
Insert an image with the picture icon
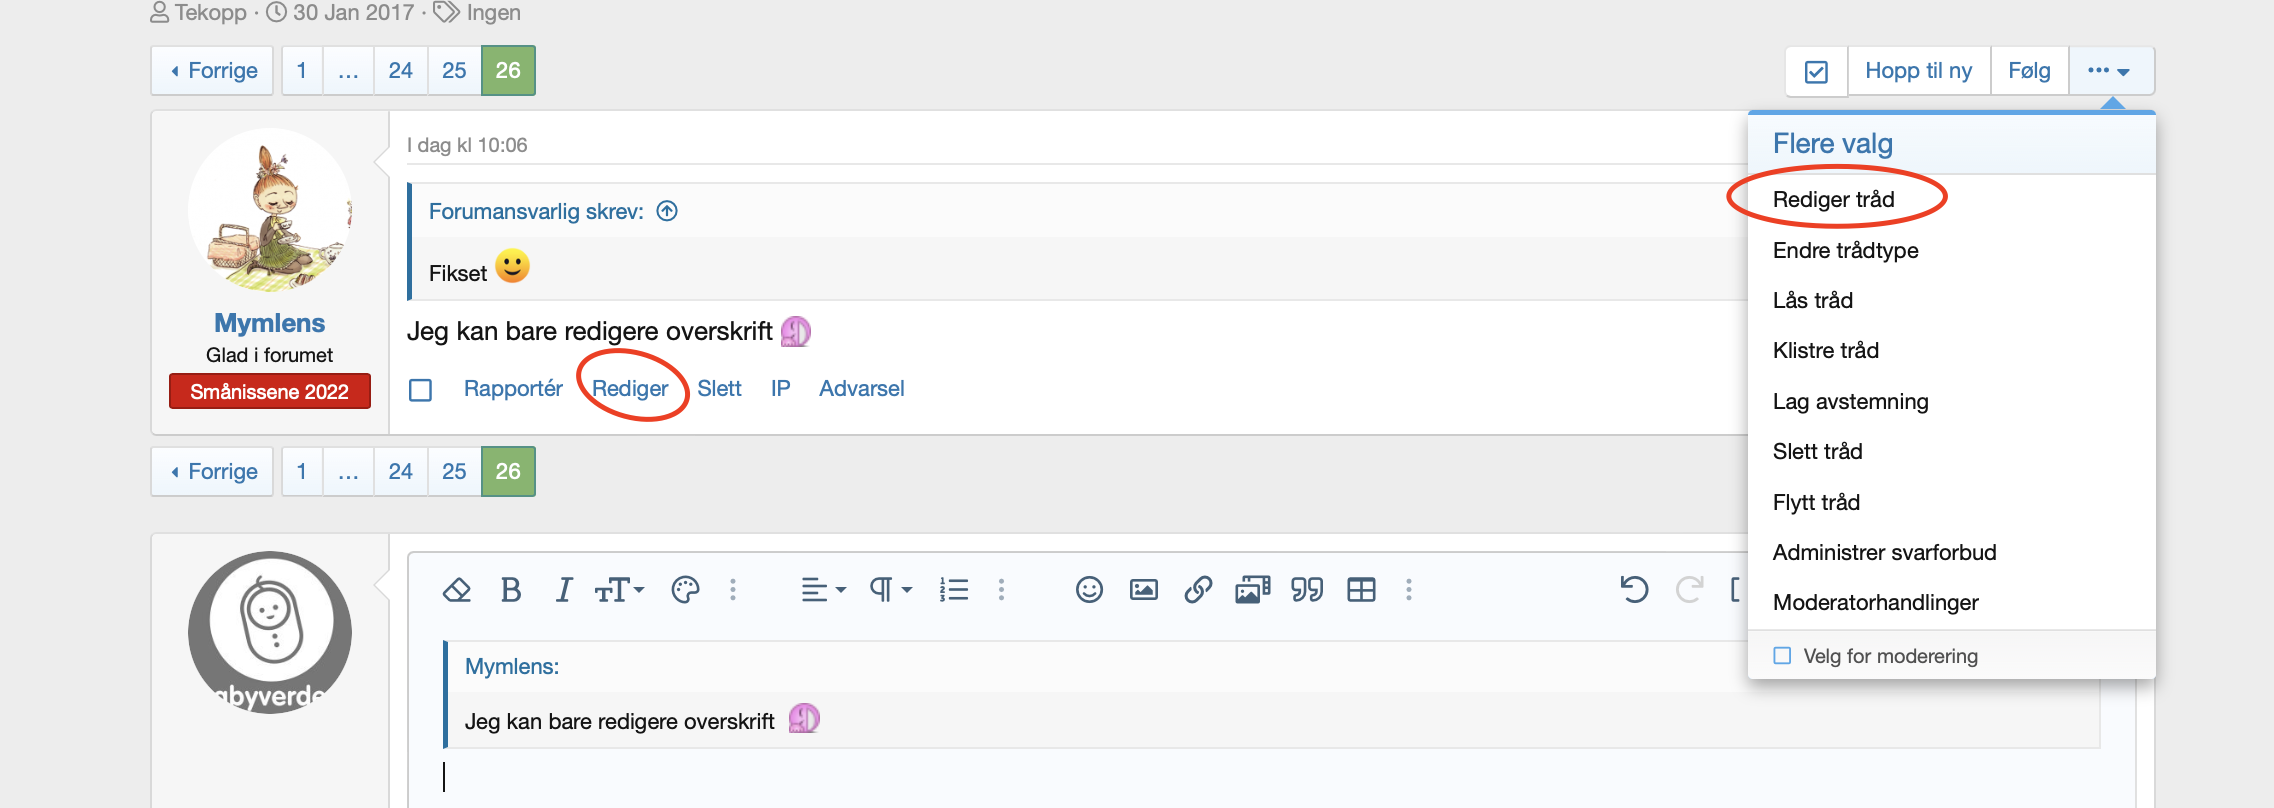pos(1143,590)
